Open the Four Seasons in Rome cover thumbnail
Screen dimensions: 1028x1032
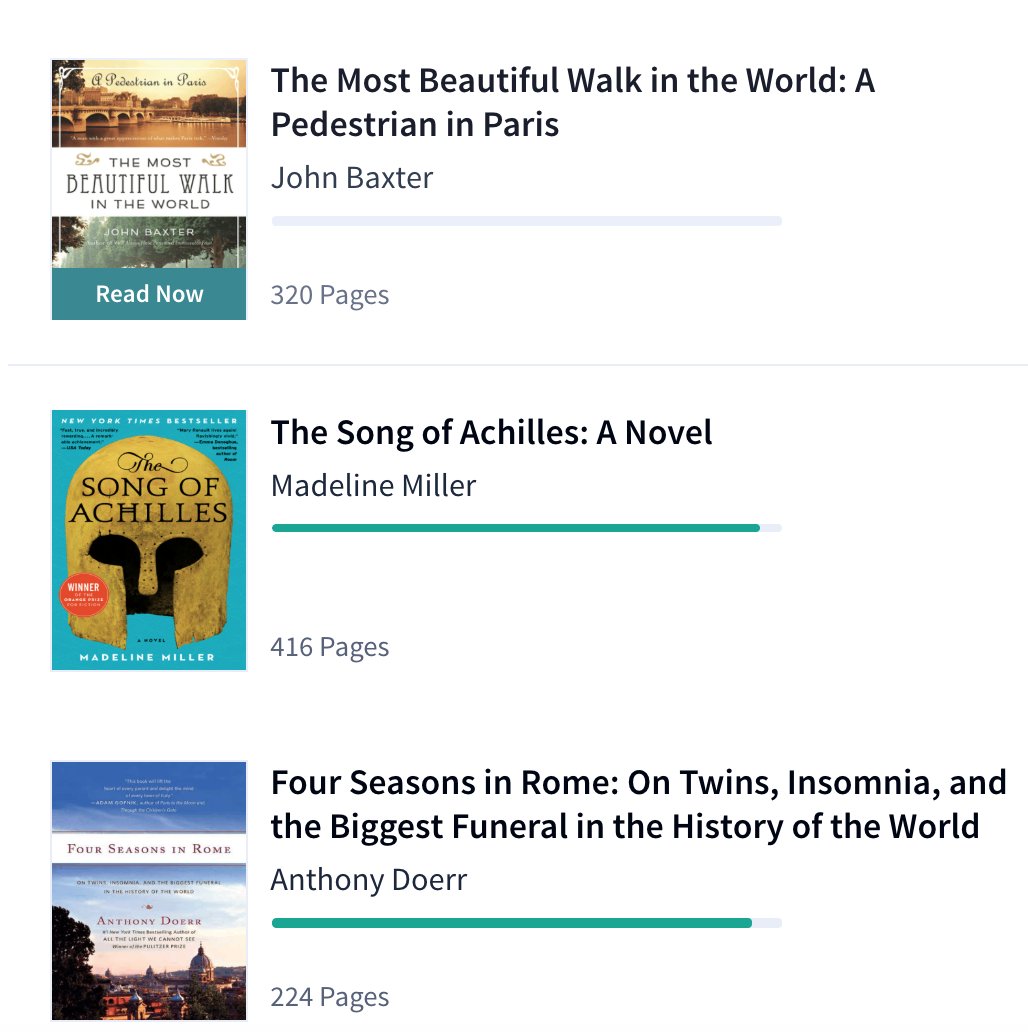(149, 891)
